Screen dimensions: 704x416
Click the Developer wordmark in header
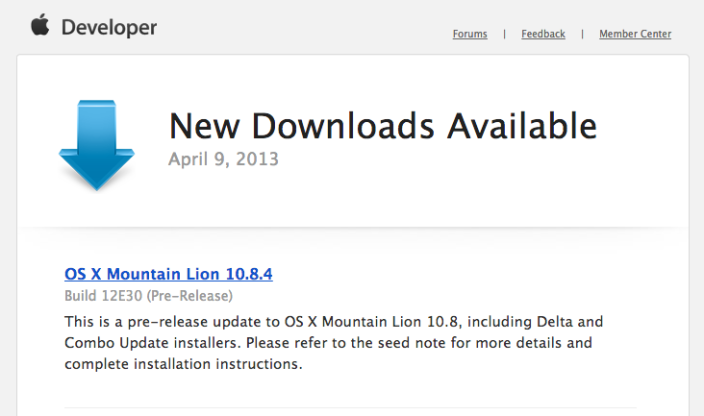point(109,28)
